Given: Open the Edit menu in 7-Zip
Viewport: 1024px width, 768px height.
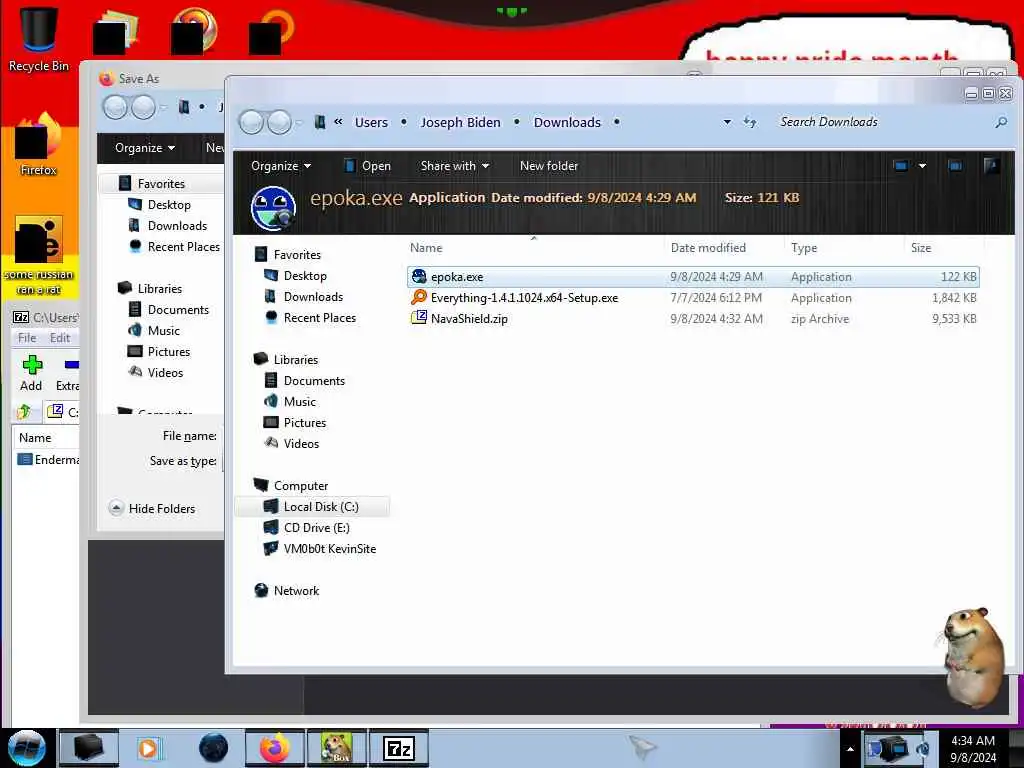Looking at the screenshot, I should [59, 338].
